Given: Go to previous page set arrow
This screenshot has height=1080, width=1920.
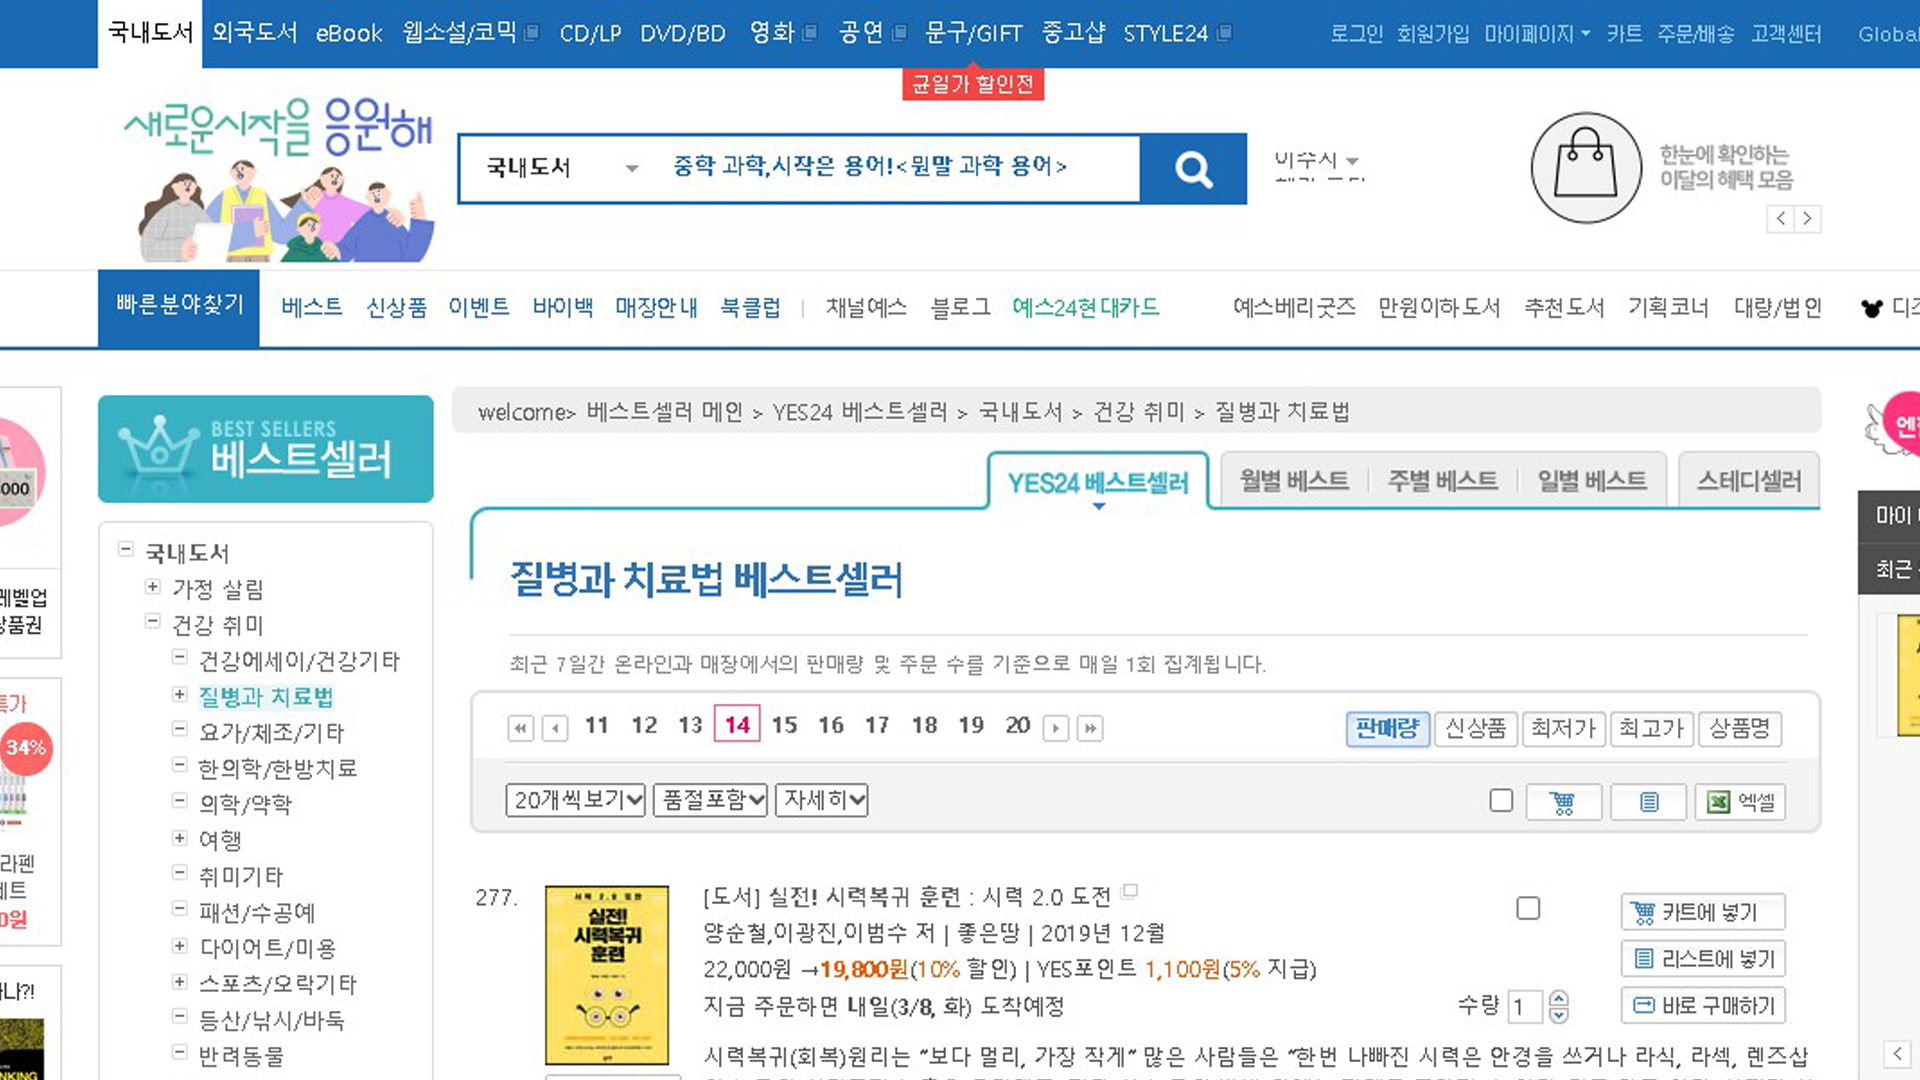Looking at the screenshot, I should 555,728.
